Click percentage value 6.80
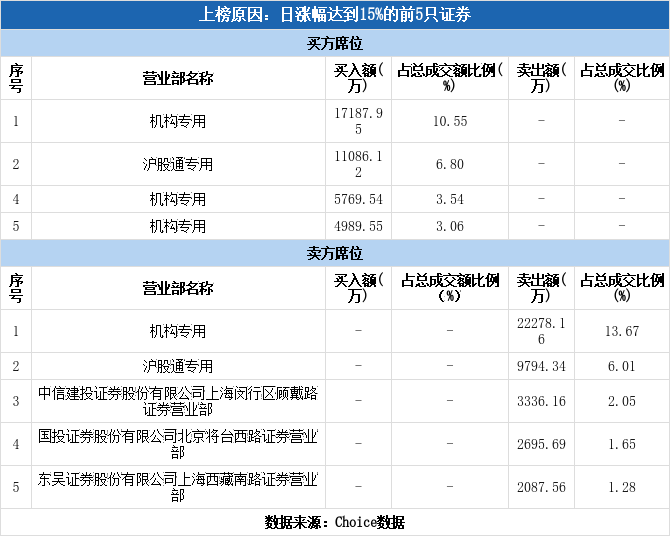The height and width of the screenshot is (536, 670). point(450,164)
